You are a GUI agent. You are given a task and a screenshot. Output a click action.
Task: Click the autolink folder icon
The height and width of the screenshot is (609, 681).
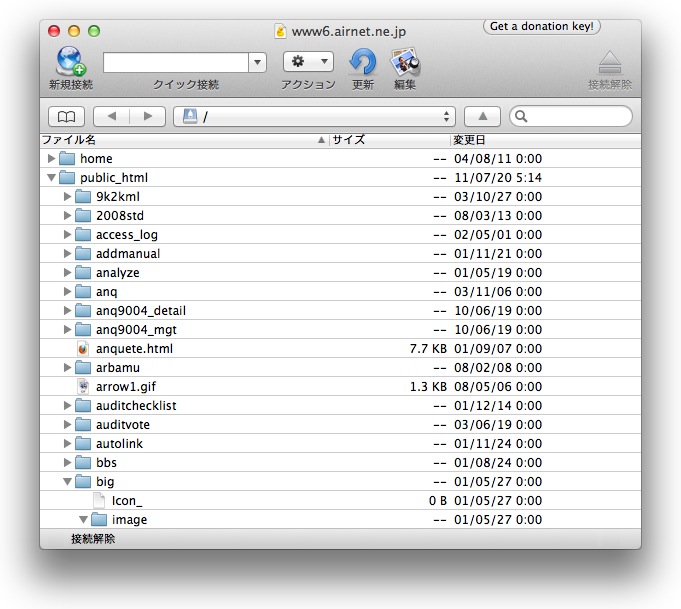pyautogui.click(x=83, y=444)
